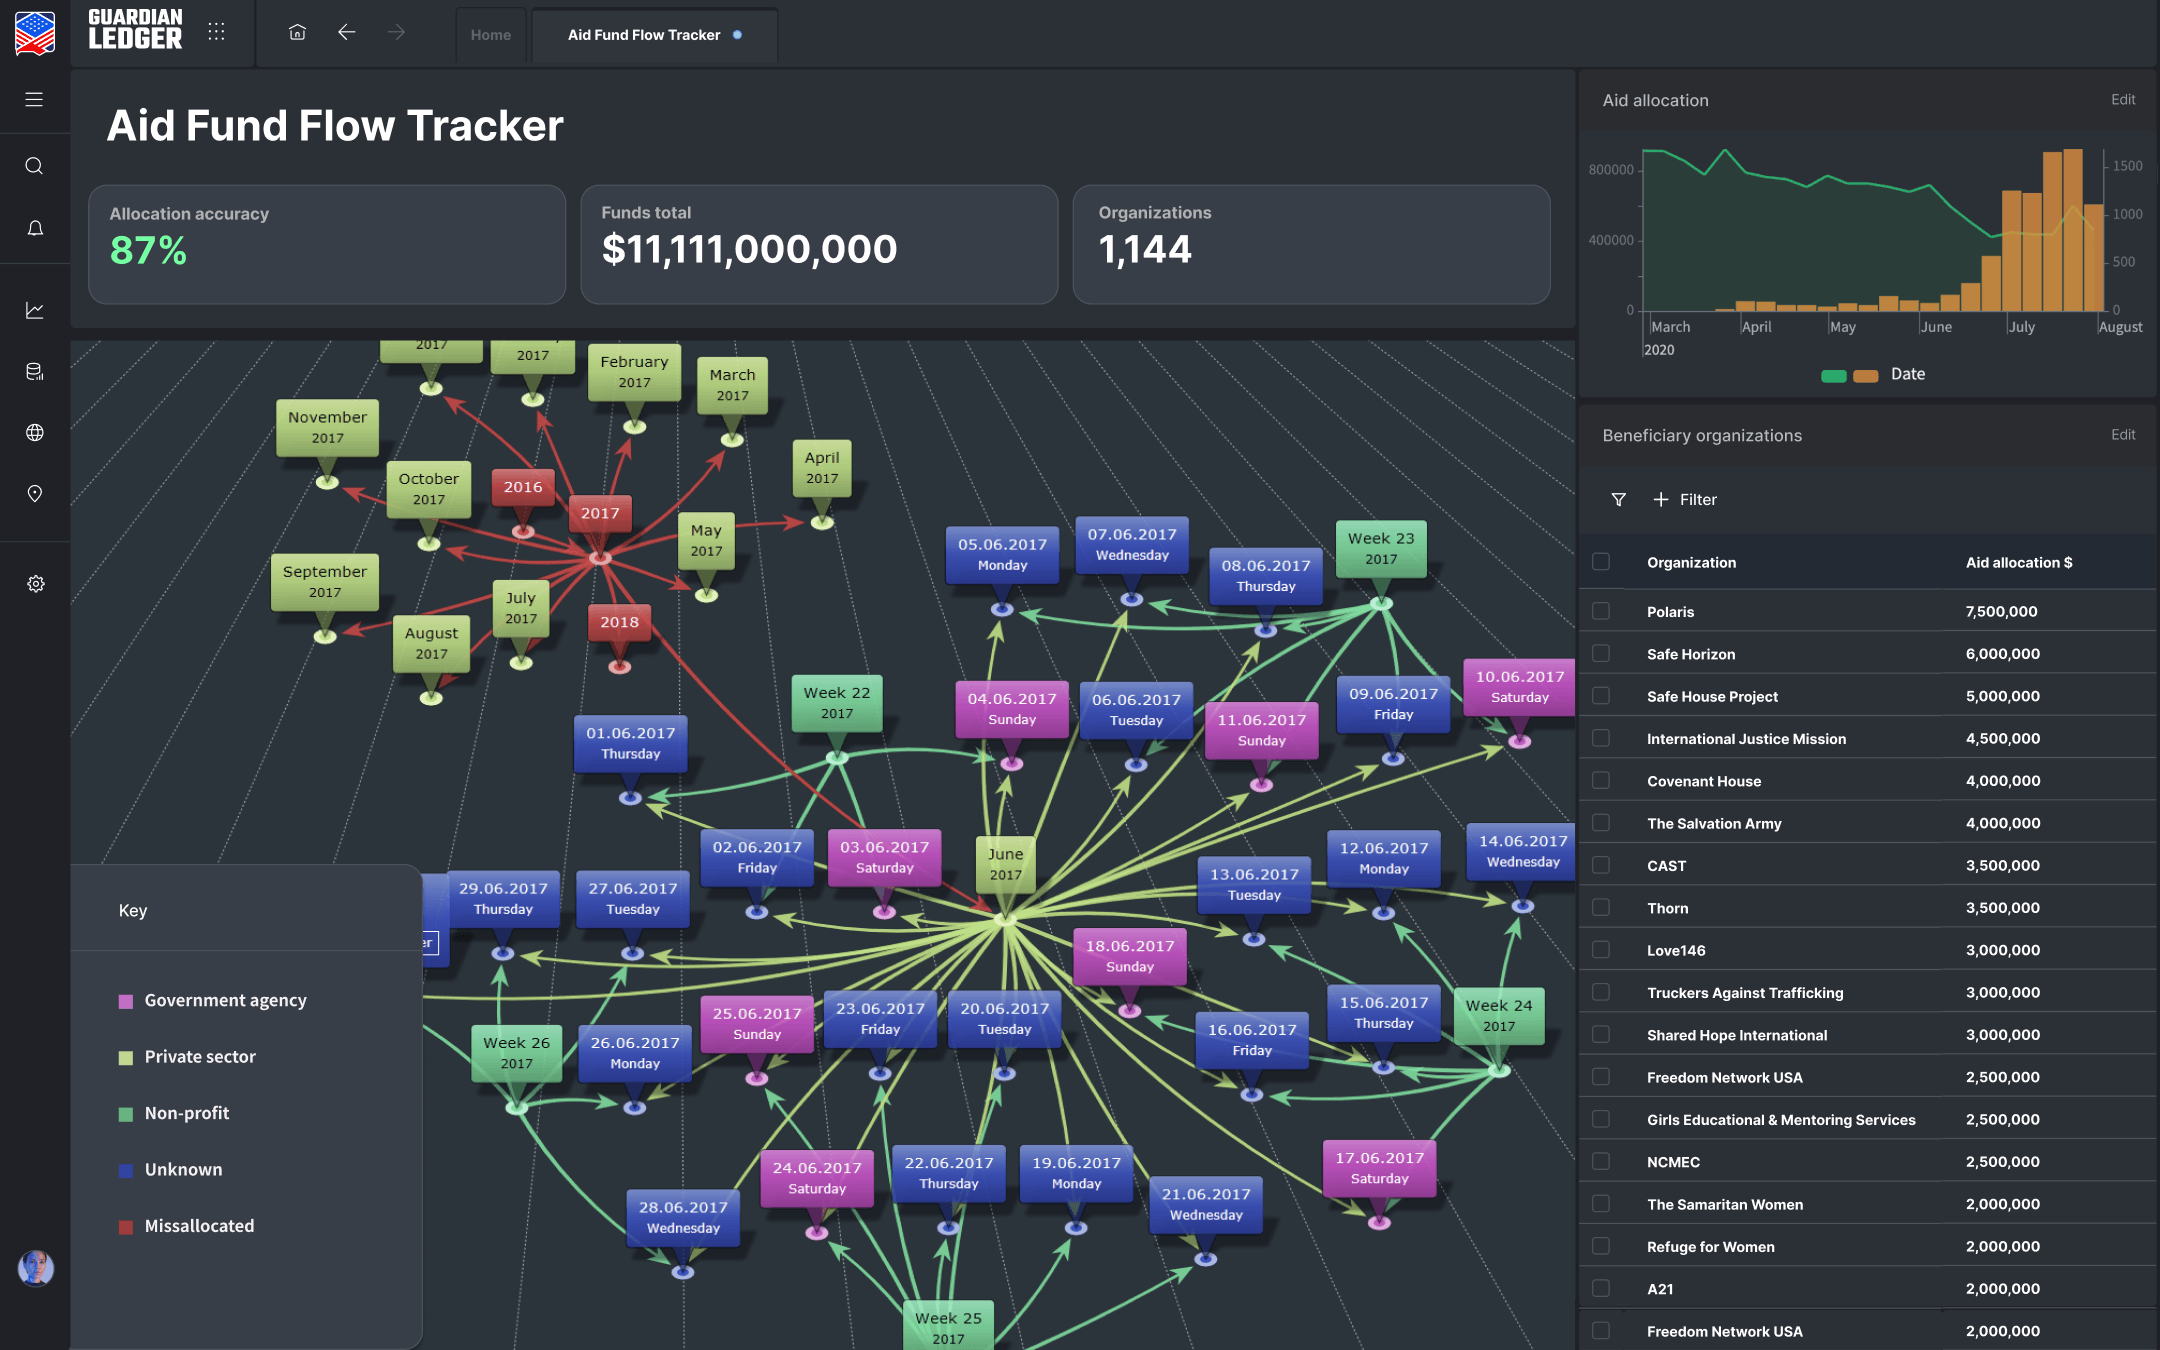Click A21 organization name
This screenshot has height=1350, width=2160.
click(x=1660, y=1289)
